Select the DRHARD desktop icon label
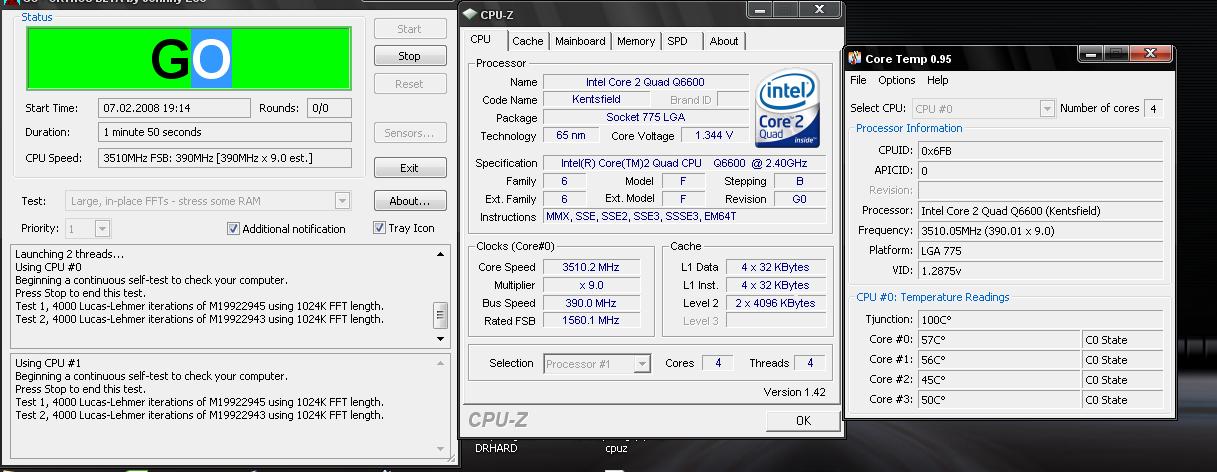1217x472 pixels. click(495, 448)
